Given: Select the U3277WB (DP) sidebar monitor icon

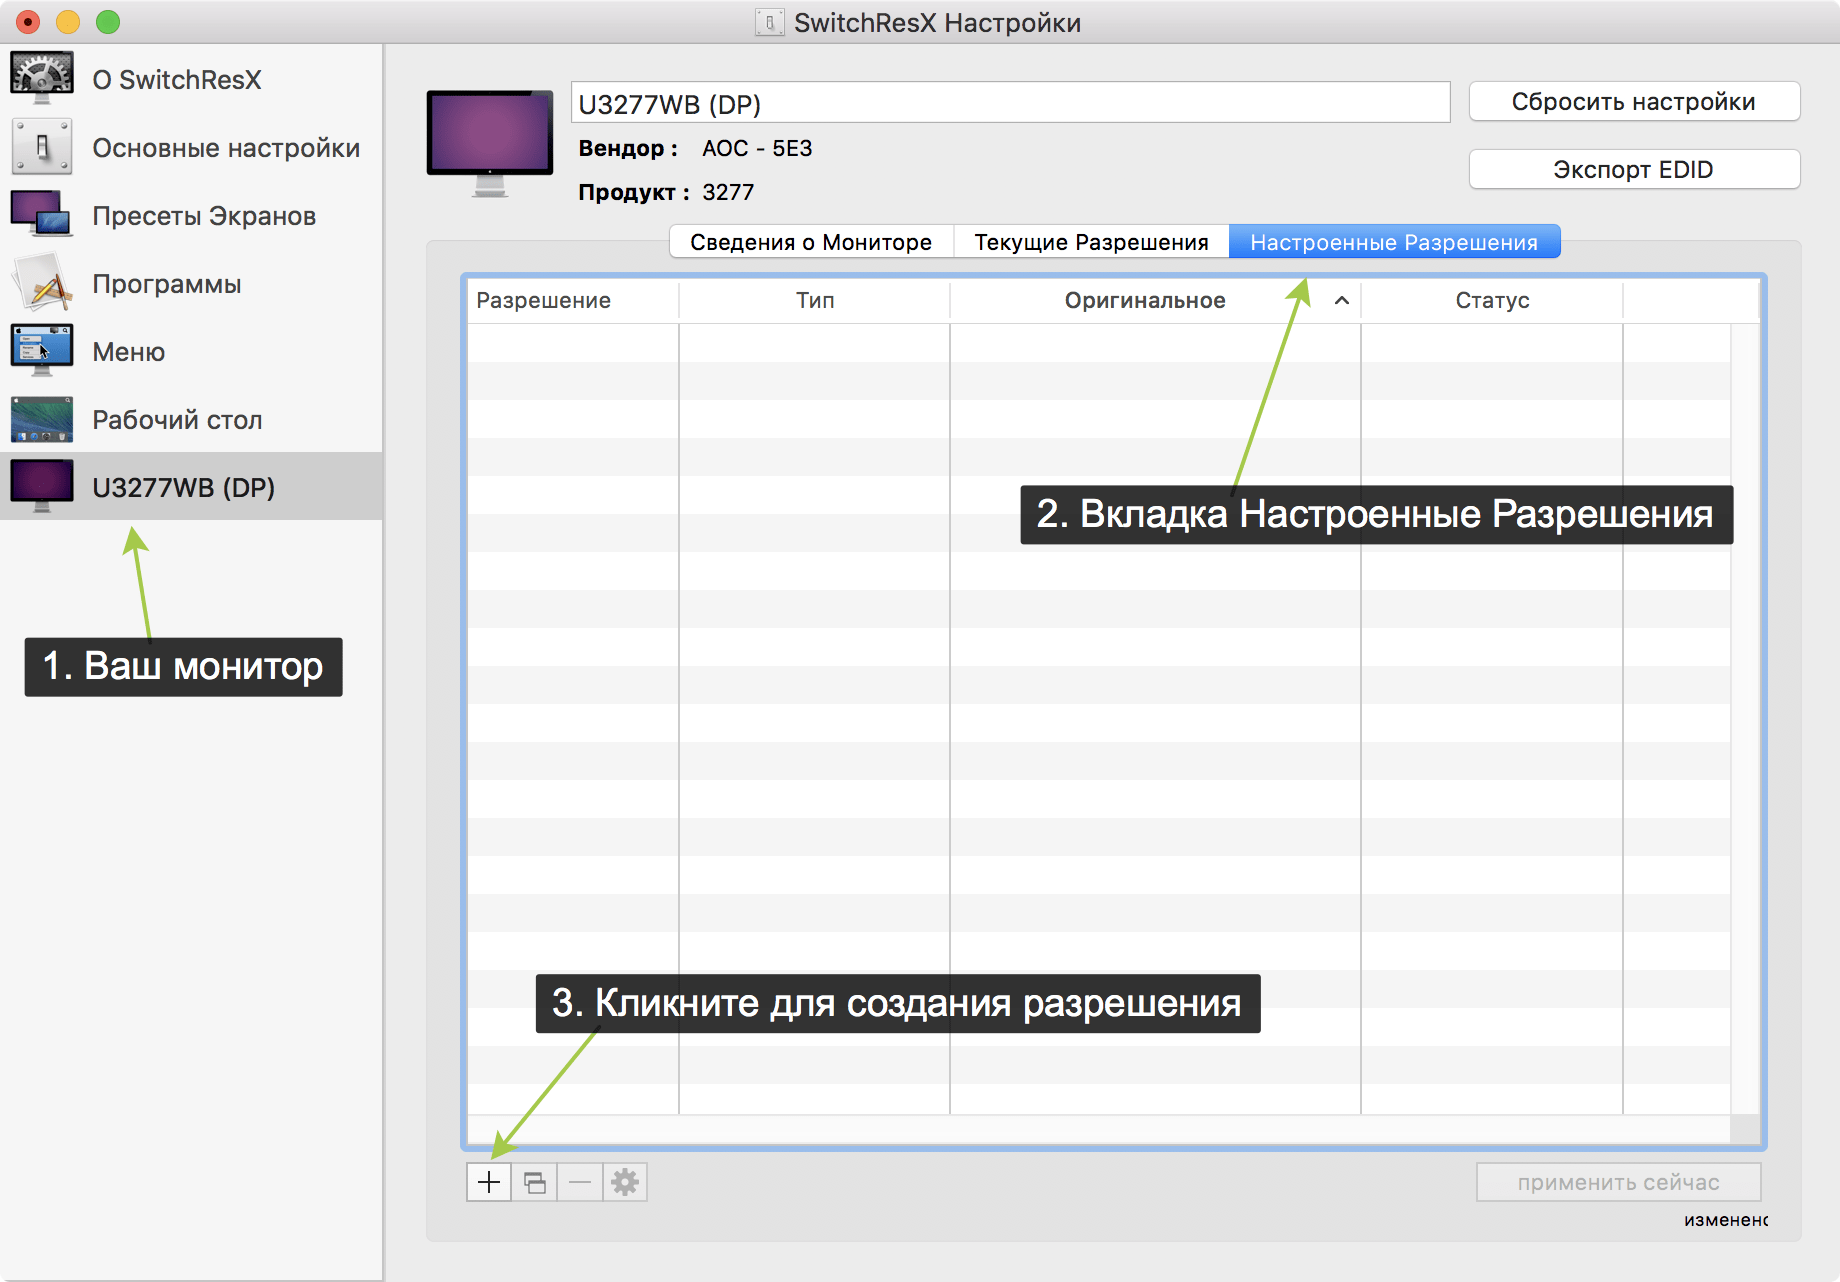Looking at the screenshot, I should [x=42, y=487].
